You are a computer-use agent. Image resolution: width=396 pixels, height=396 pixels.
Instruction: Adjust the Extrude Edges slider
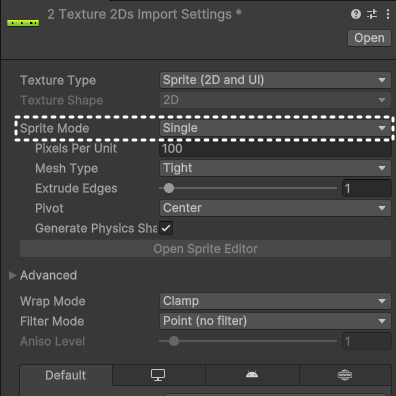click(248, 188)
